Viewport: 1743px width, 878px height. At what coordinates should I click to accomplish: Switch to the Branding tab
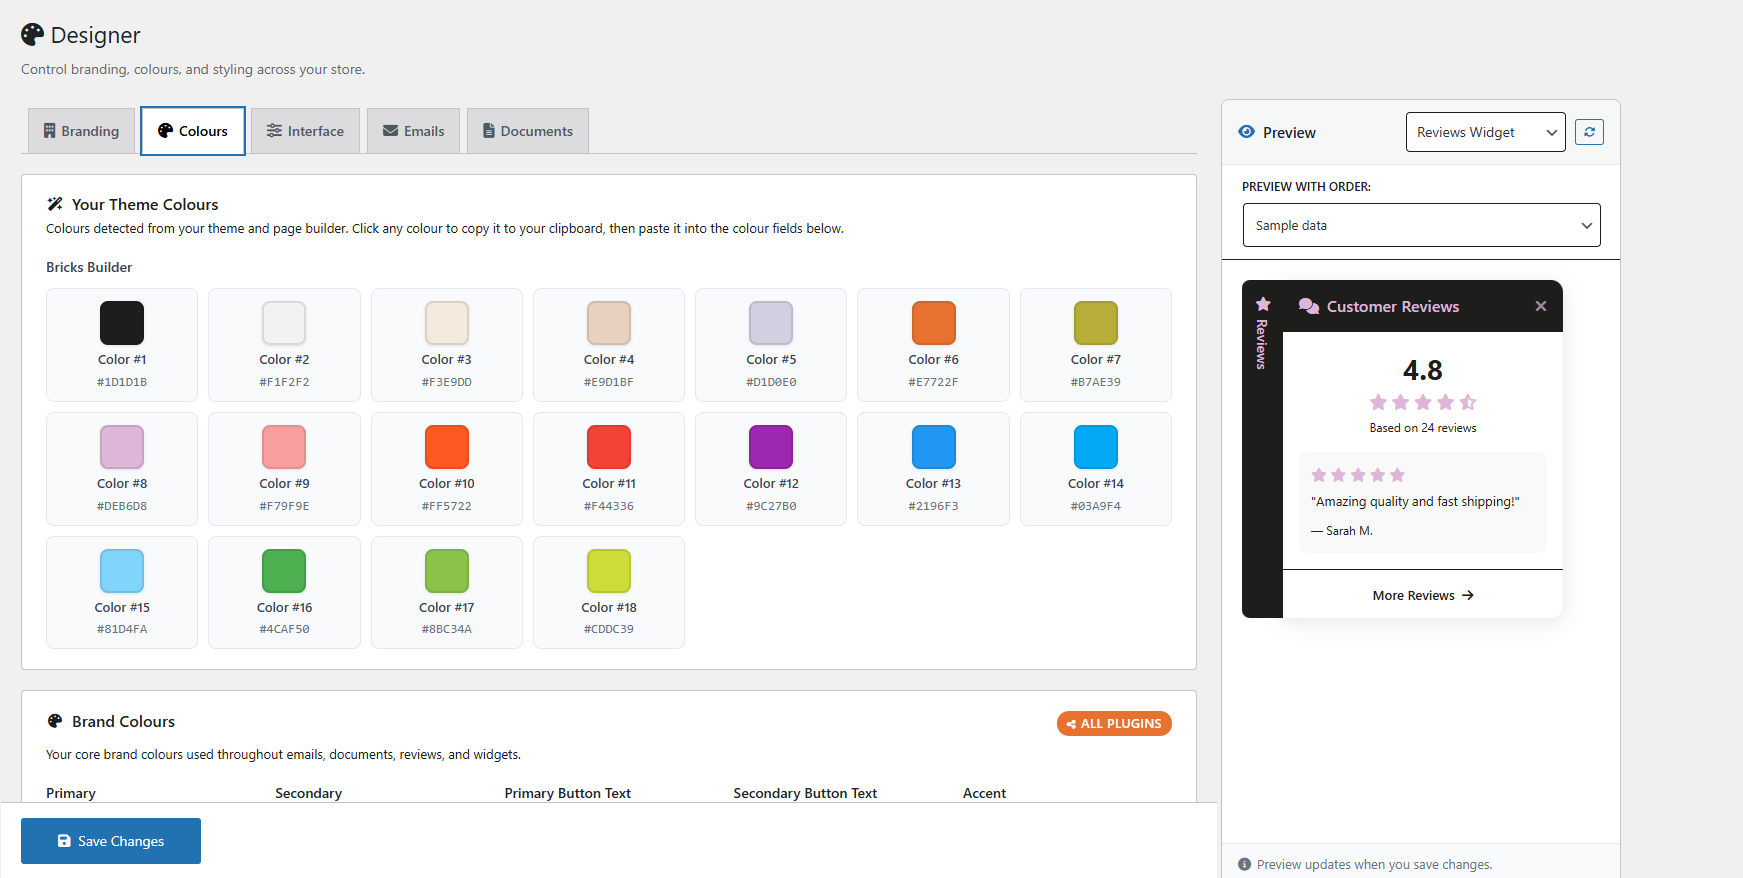click(x=81, y=131)
